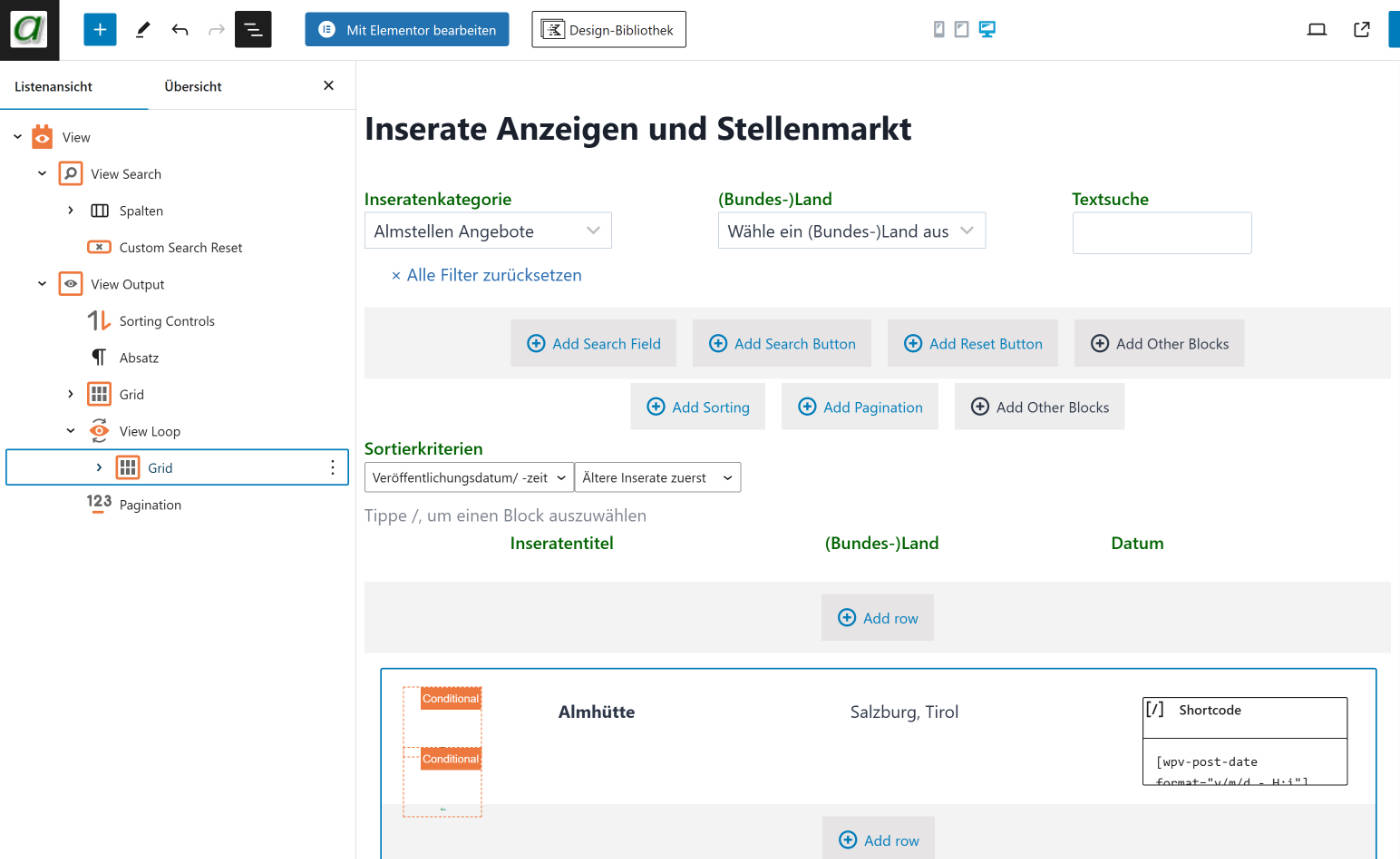Select the View Loop icon
This screenshot has width=1400, height=859.
[x=99, y=431]
